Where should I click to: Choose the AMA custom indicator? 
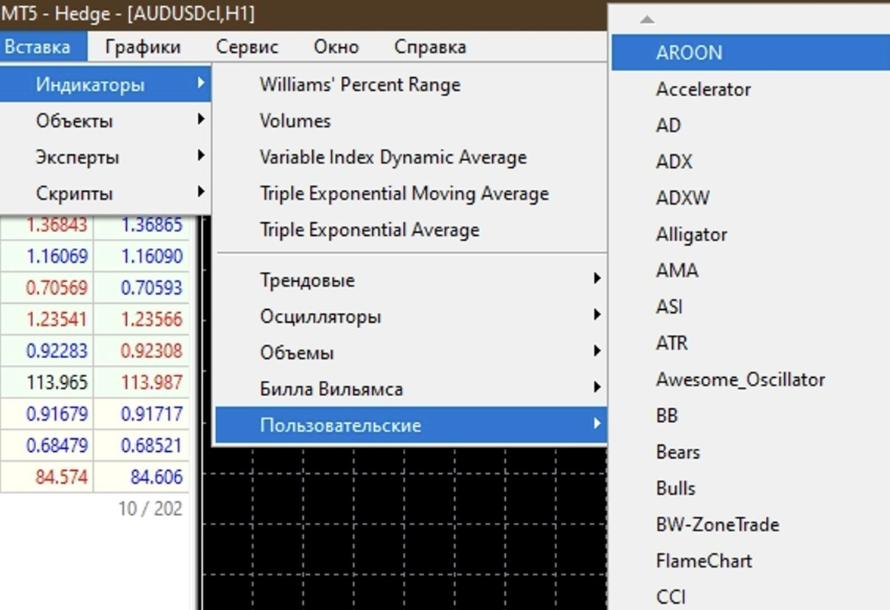(750, 271)
